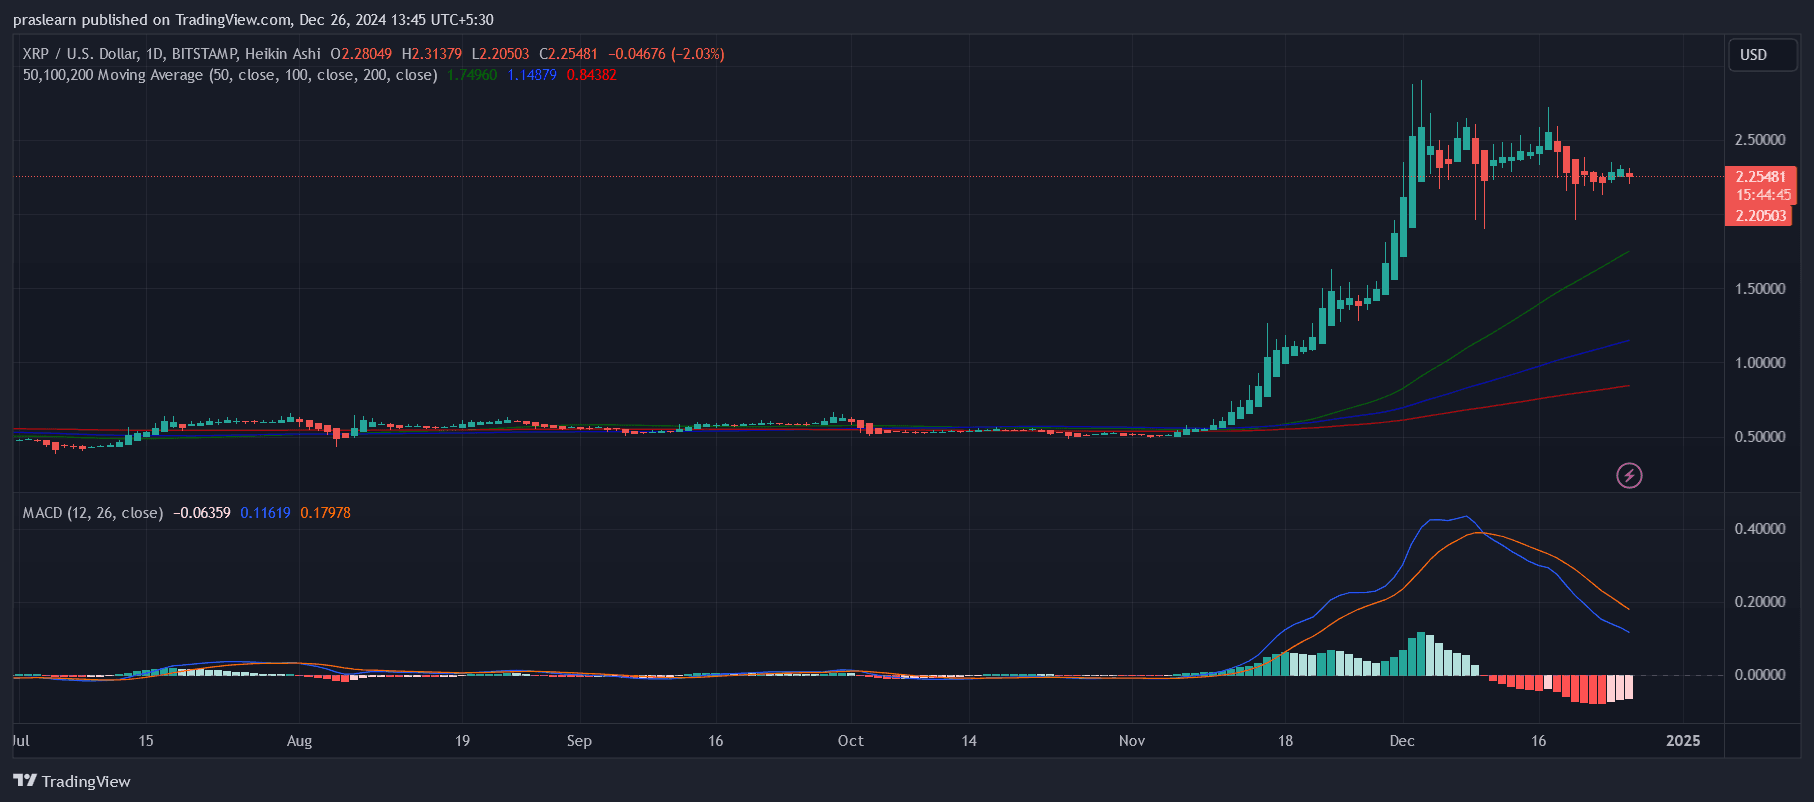Screen dimensions: 1814x802
Task: Click the red low price label 2.20503
Action: (1761, 216)
